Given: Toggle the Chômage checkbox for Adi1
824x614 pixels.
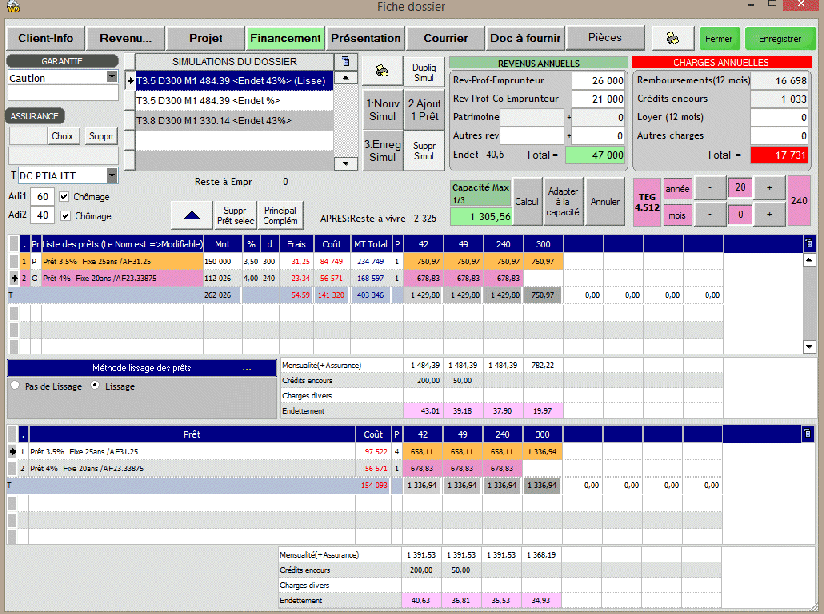Looking at the screenshot, I should tap(65, 196).
